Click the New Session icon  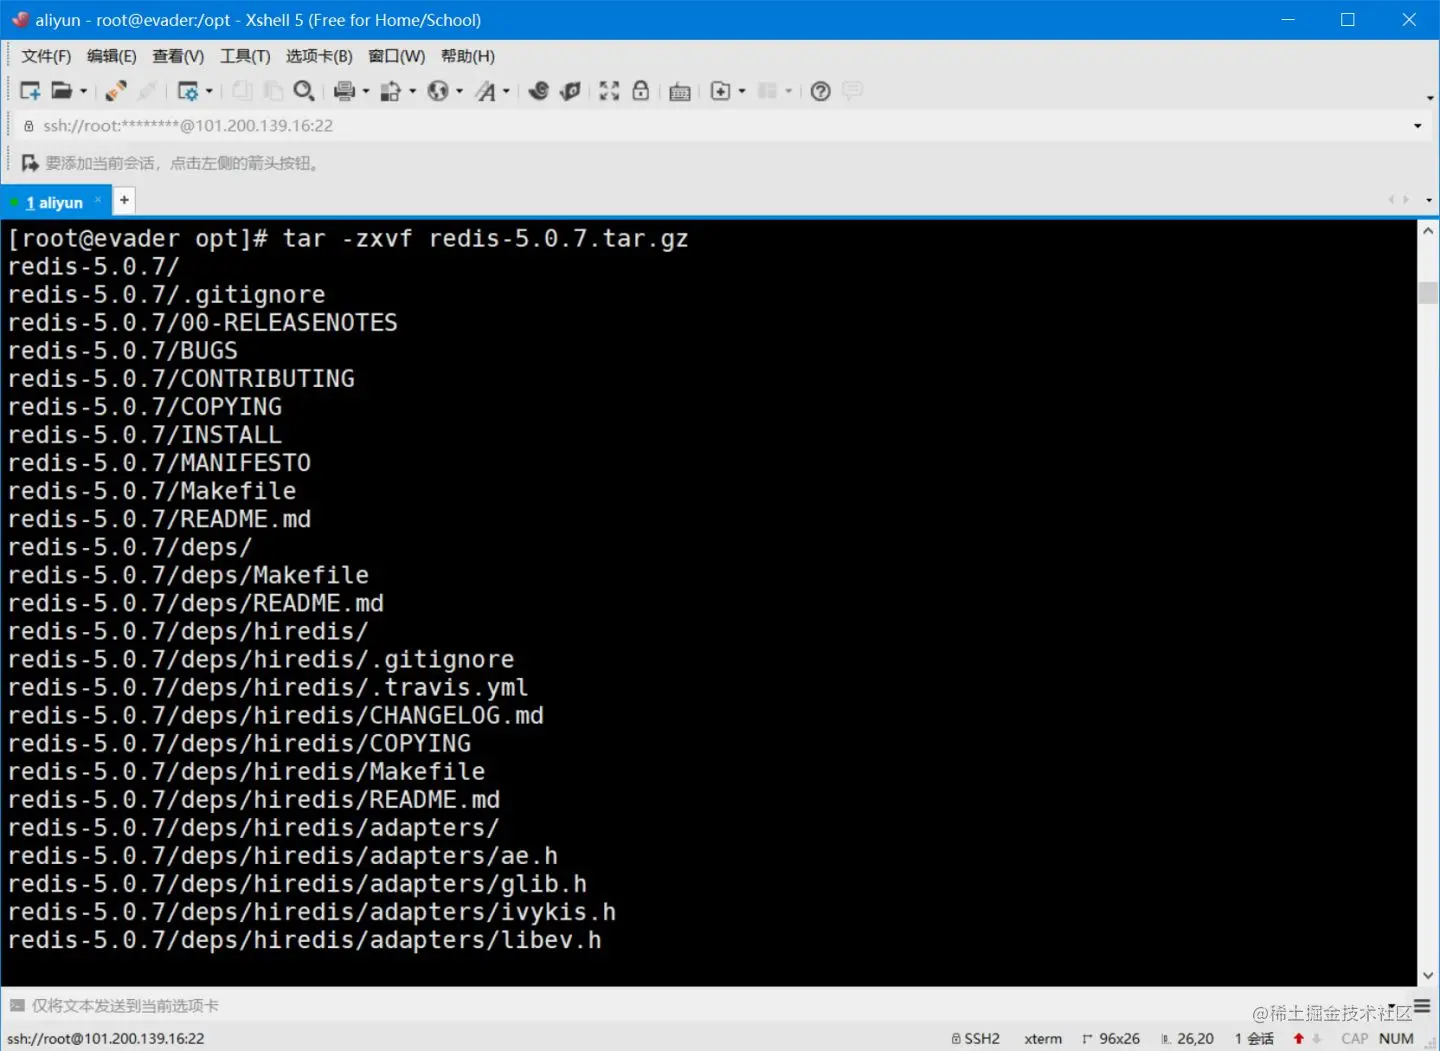[30, 91]
